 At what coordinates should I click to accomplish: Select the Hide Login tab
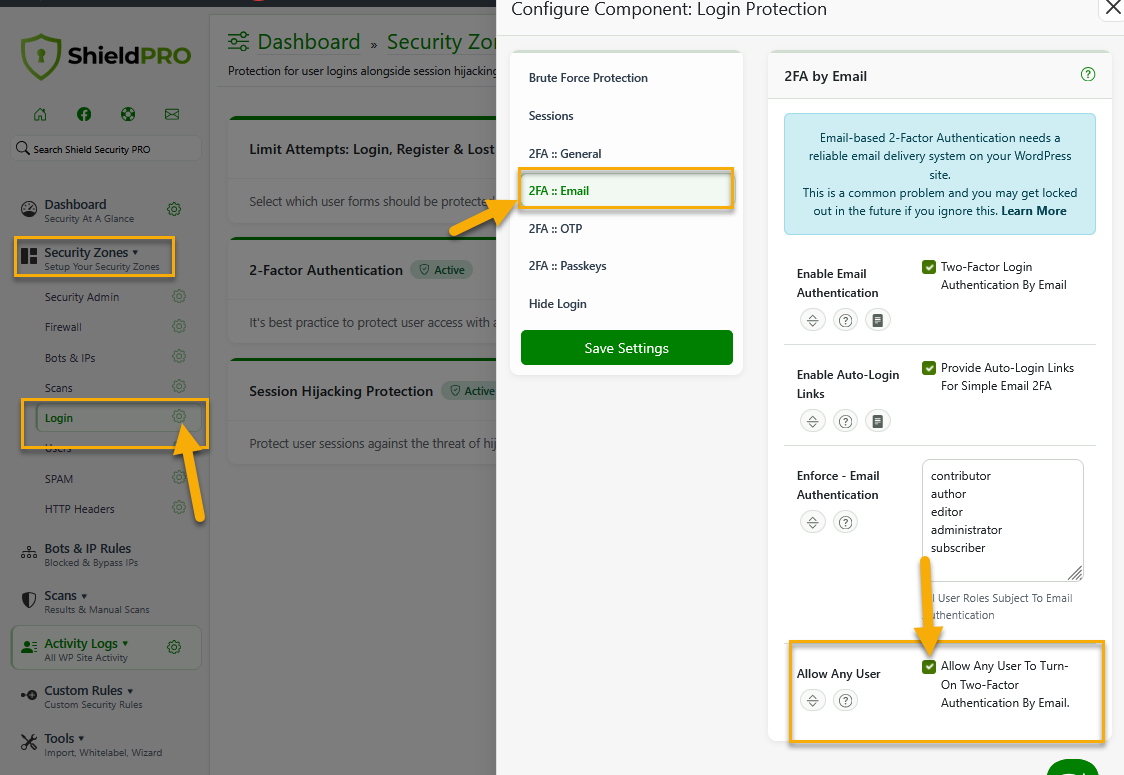point(557,304)
